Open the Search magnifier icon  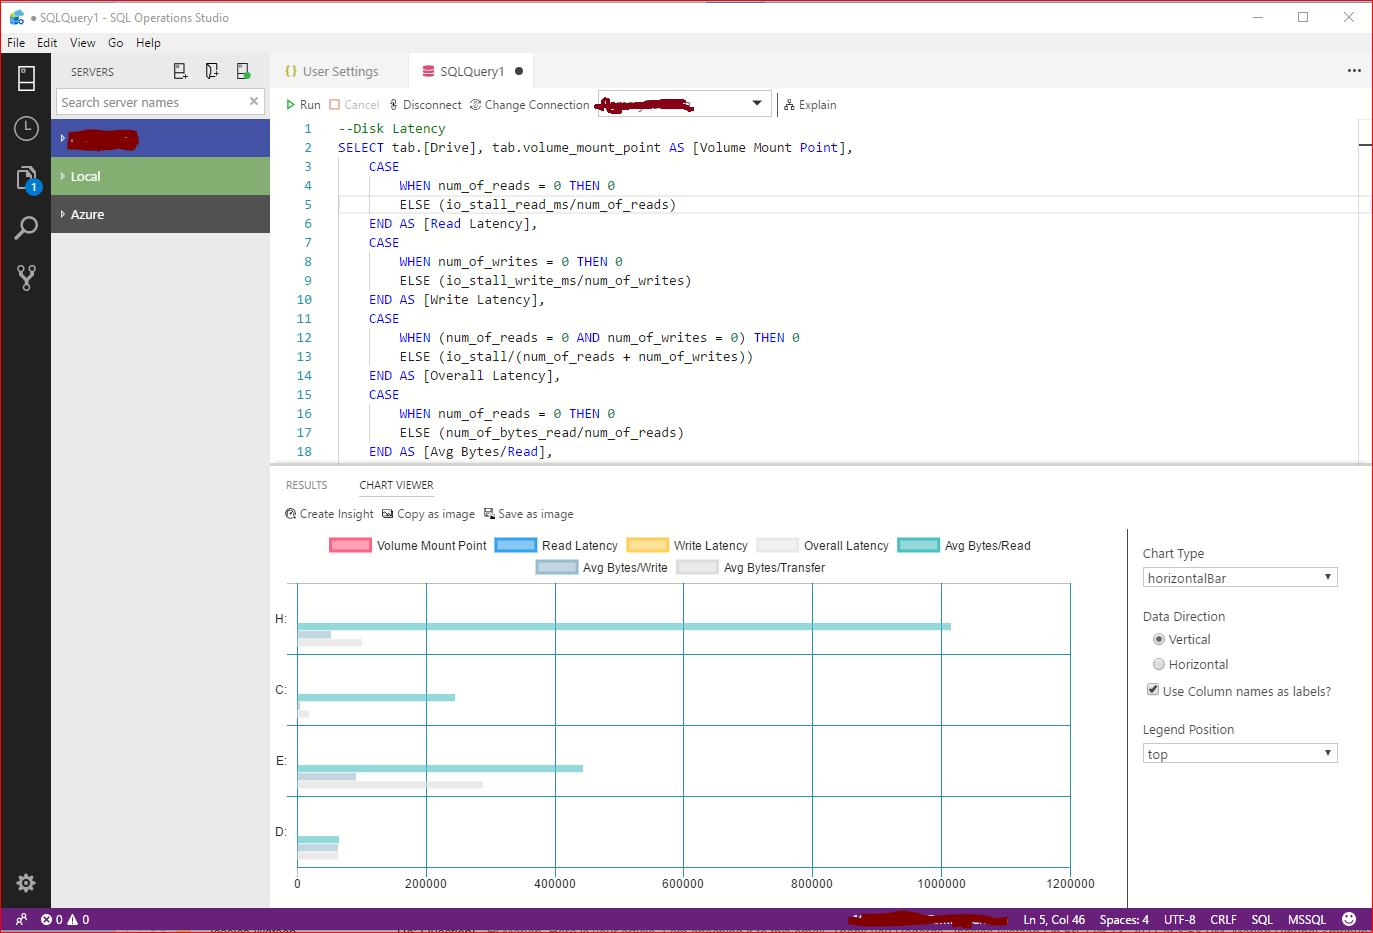[x=26, y=228]
